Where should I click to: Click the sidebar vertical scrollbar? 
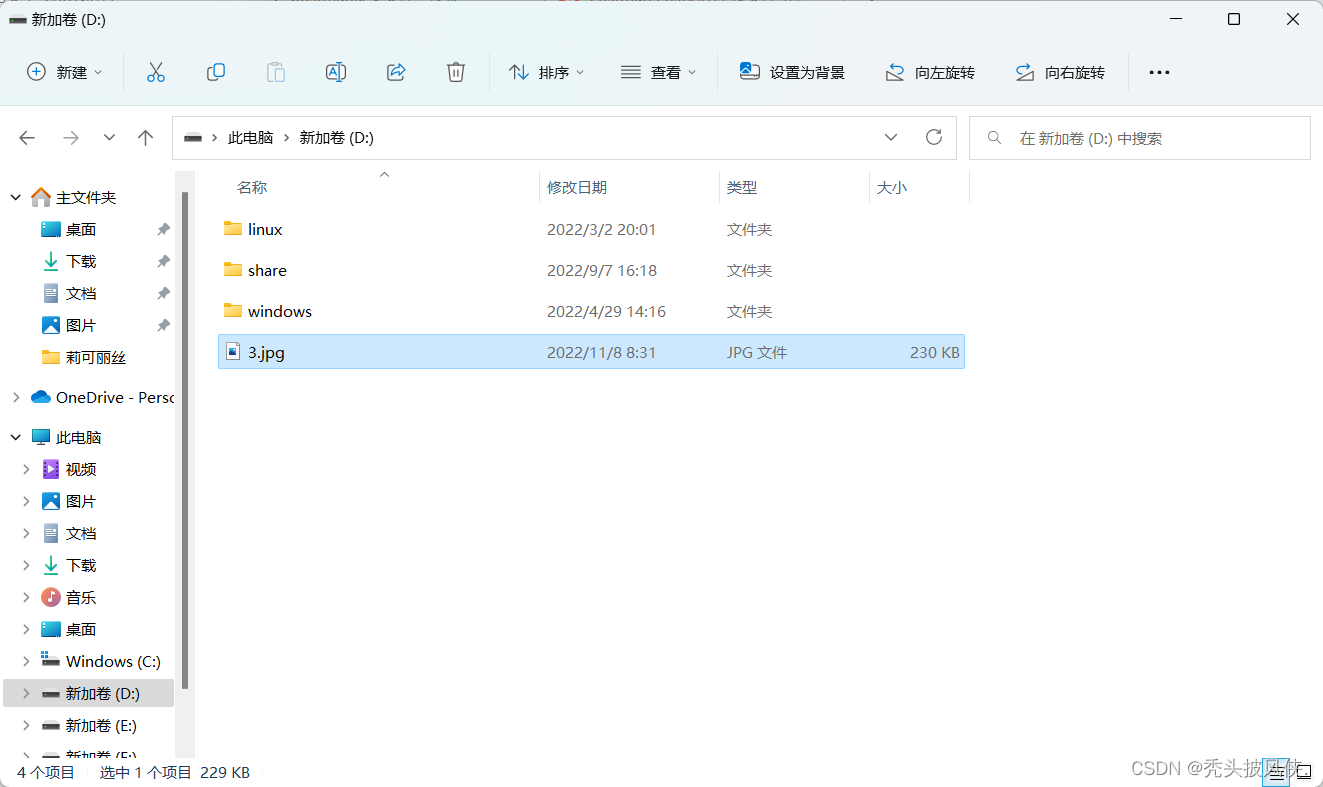pyautogui.click(x=185, y=438)
